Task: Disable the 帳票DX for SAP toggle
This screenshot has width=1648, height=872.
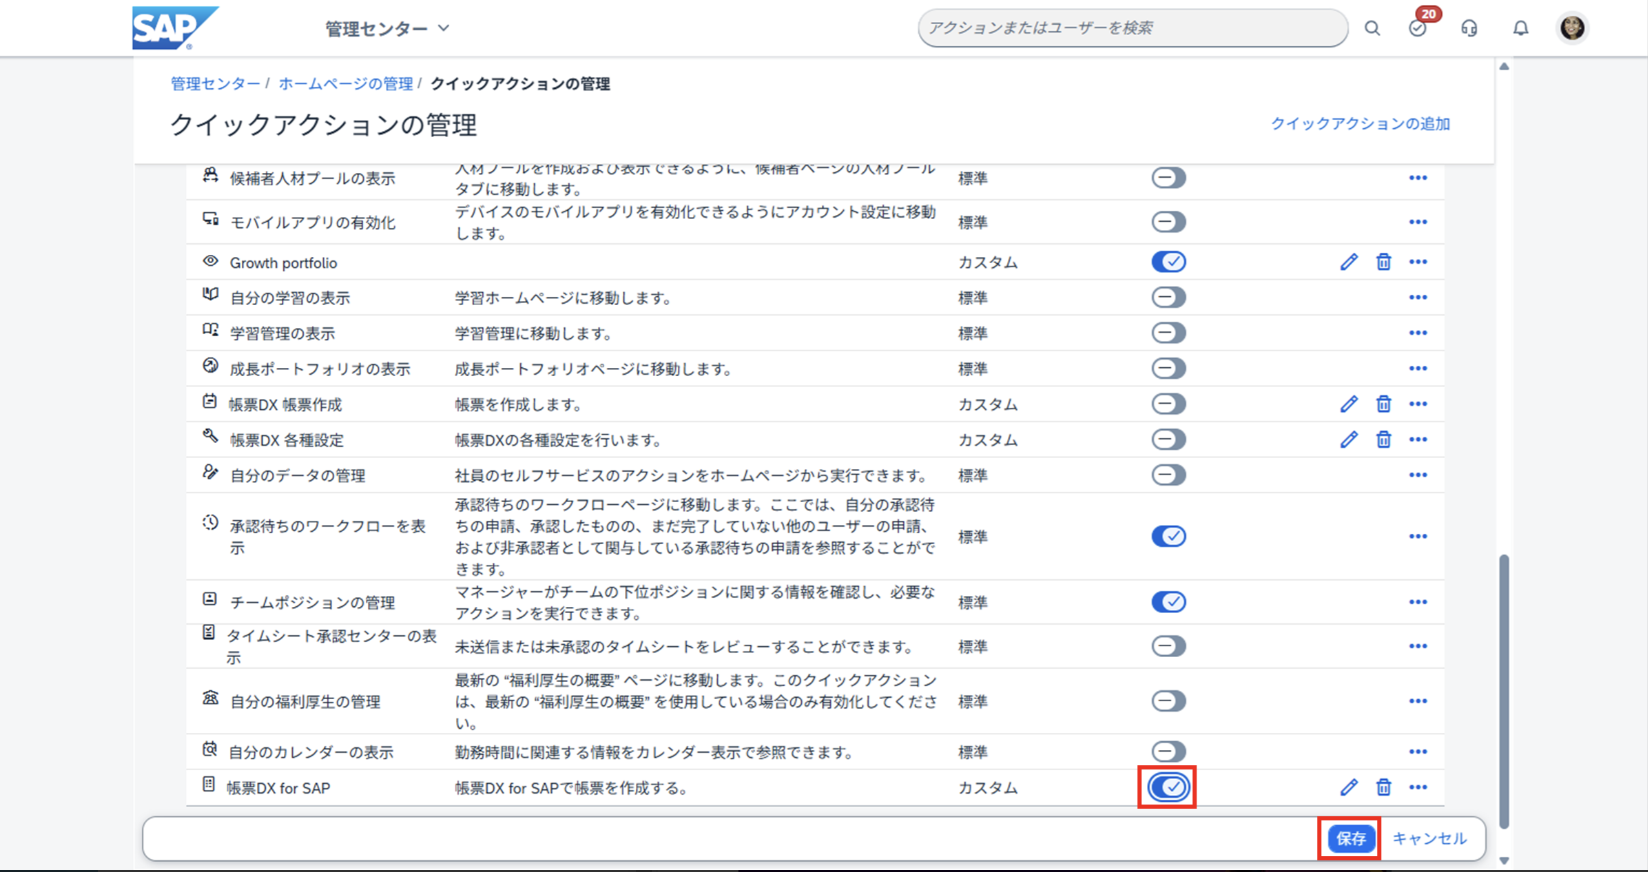Action: pyautogui.click(x=1168, y=788)
